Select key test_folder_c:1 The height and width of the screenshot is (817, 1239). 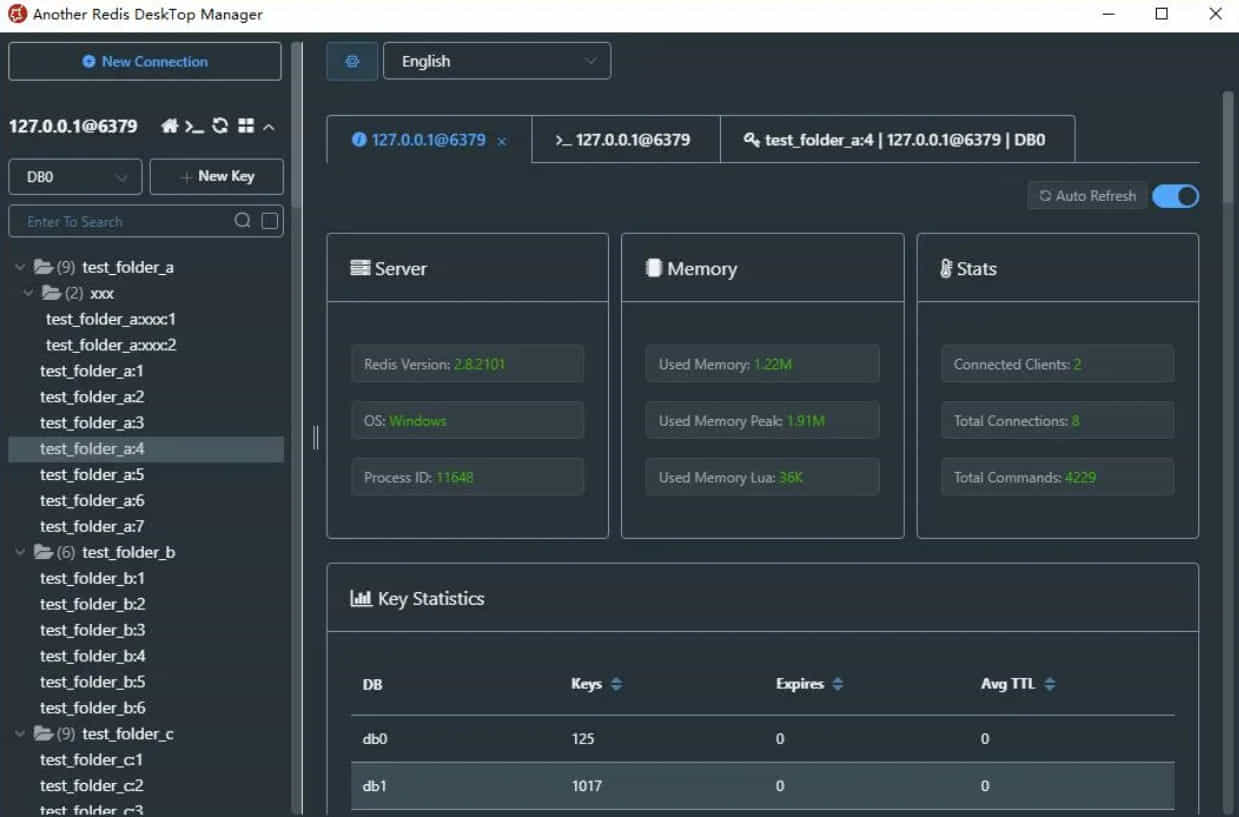92,759
